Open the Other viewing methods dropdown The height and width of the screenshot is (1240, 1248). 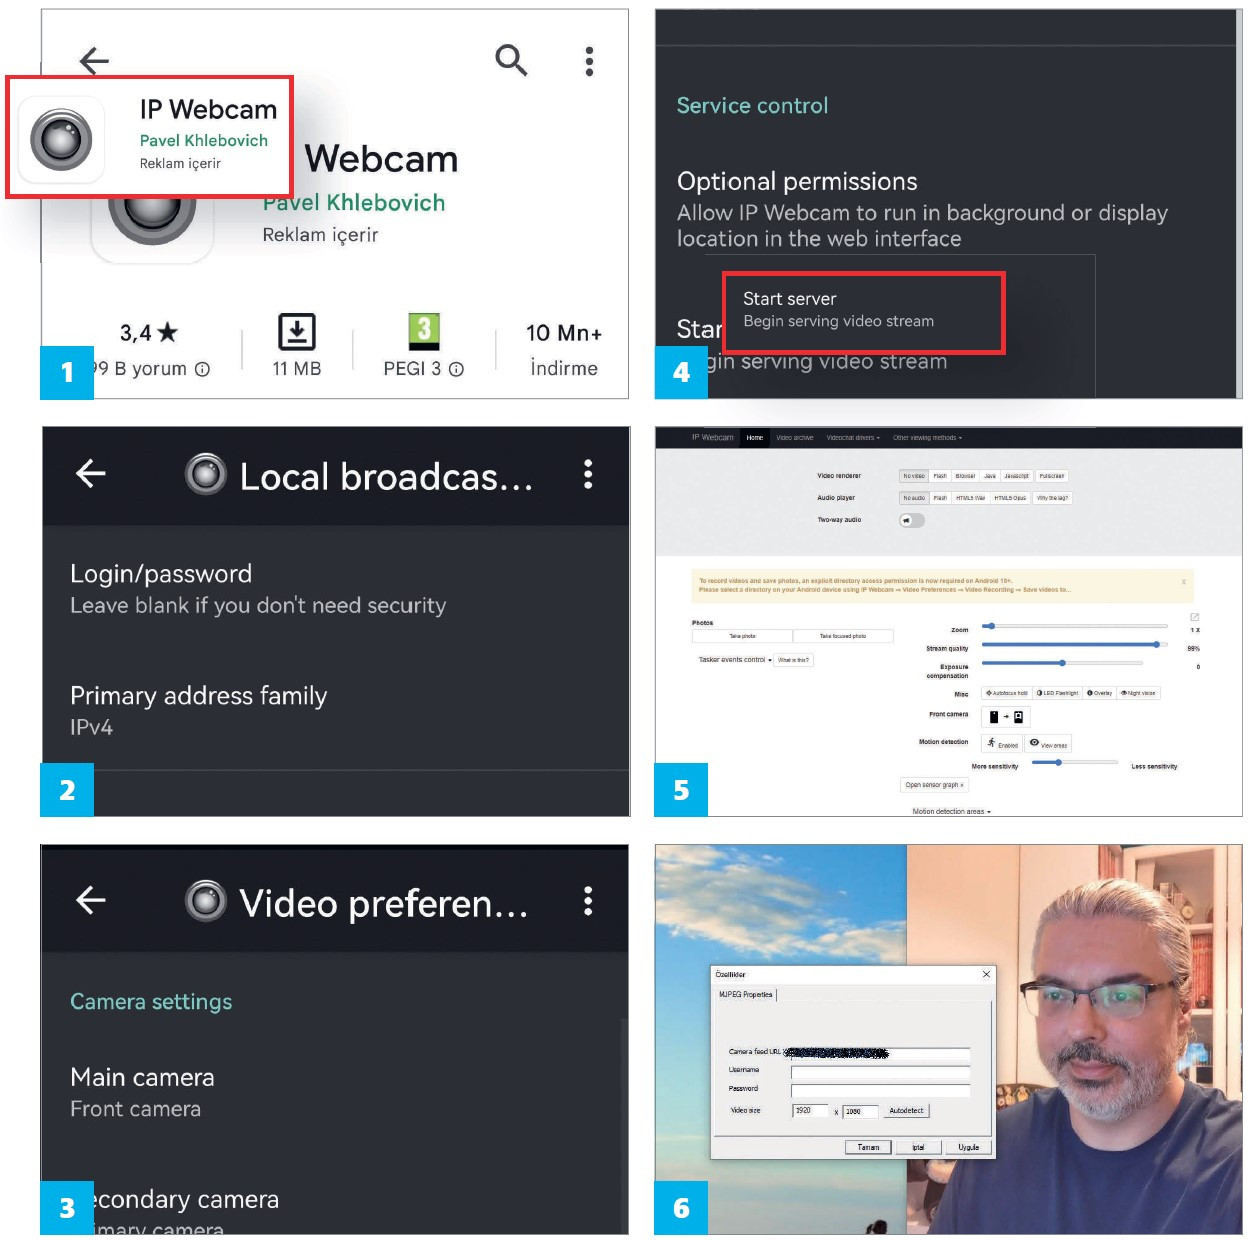(927, 437)
